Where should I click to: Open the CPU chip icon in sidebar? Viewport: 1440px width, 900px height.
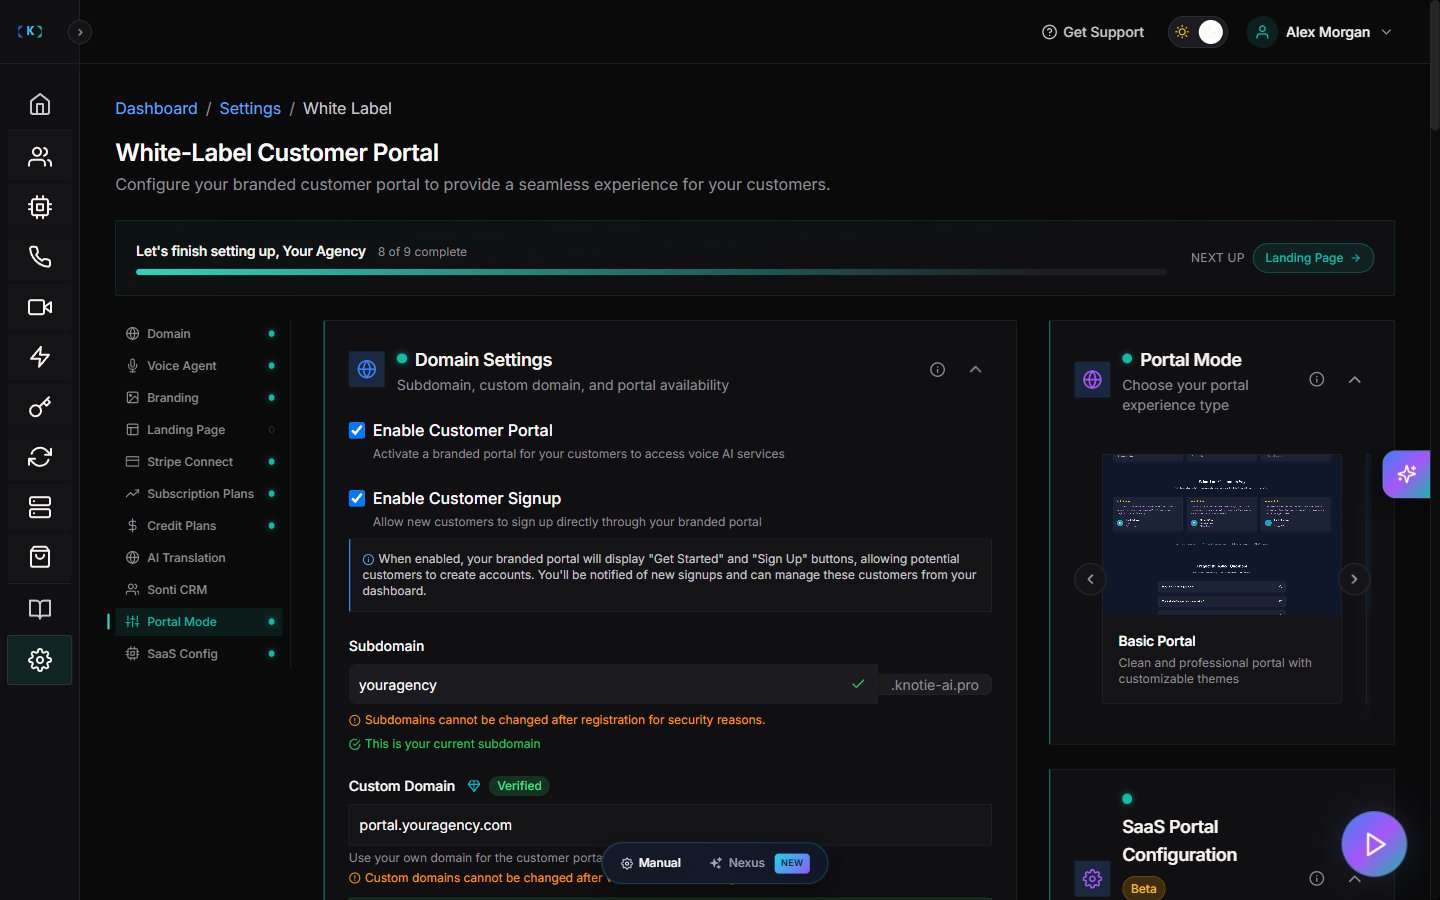(x=40, y=207)
